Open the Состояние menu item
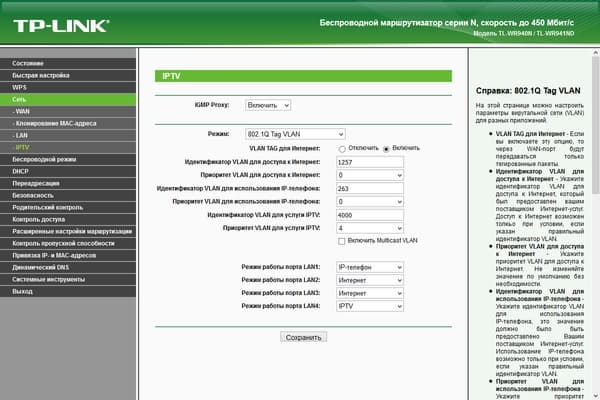 tap(68, 64)
